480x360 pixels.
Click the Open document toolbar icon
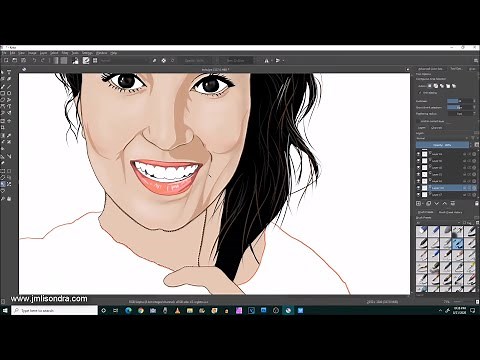point(15,60)
